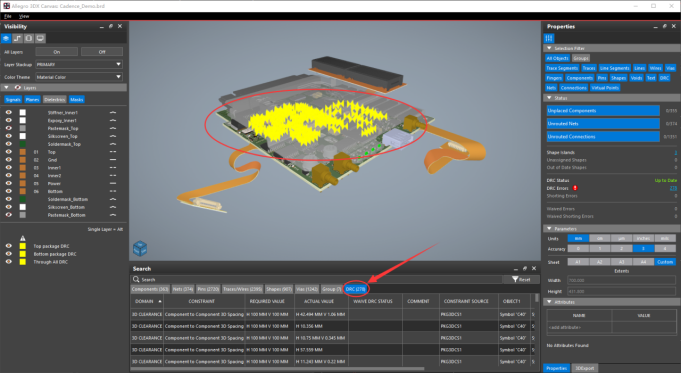Select the Components visibility tab icon

coord(29,38)
